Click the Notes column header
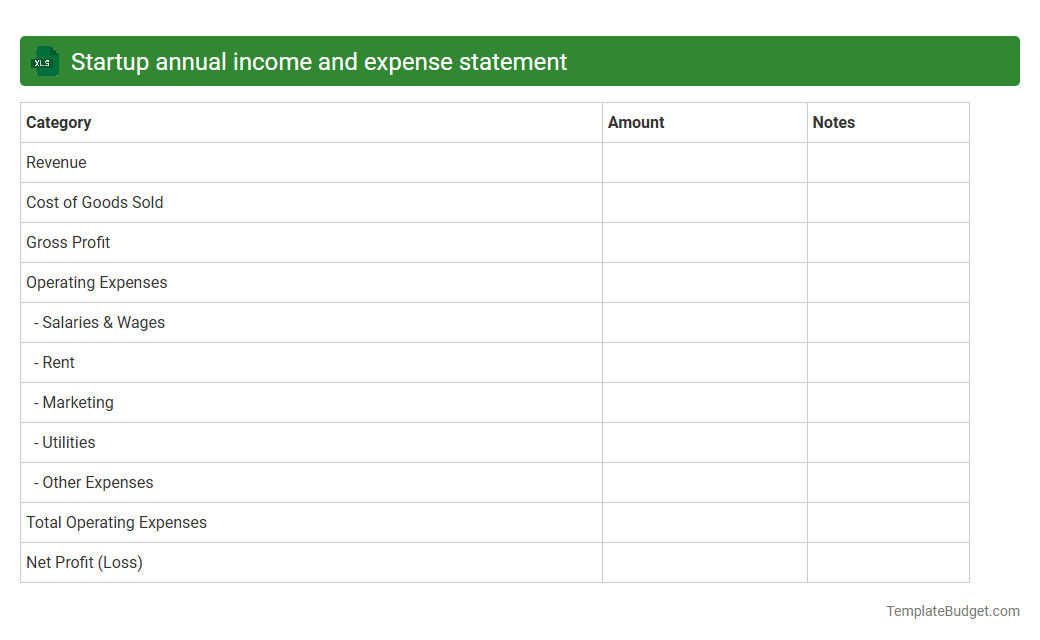Image resolution: width=1040 pixels, height=640 pixels. click(x=834, y=122)
